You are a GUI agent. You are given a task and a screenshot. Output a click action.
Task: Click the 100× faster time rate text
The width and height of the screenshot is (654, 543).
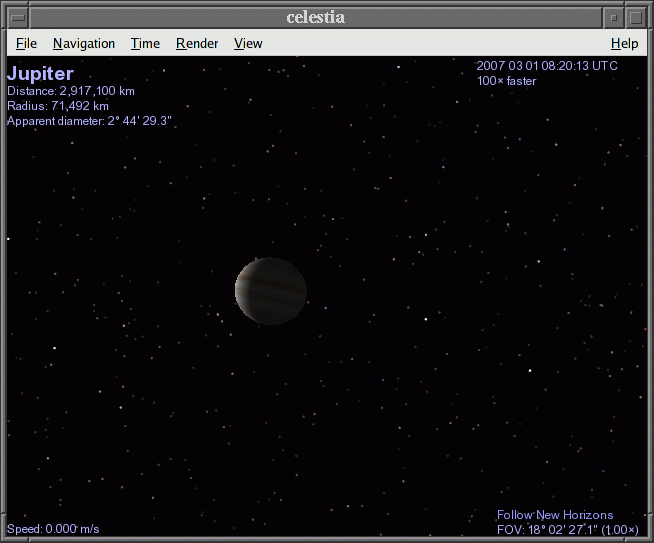coord(506,81)
